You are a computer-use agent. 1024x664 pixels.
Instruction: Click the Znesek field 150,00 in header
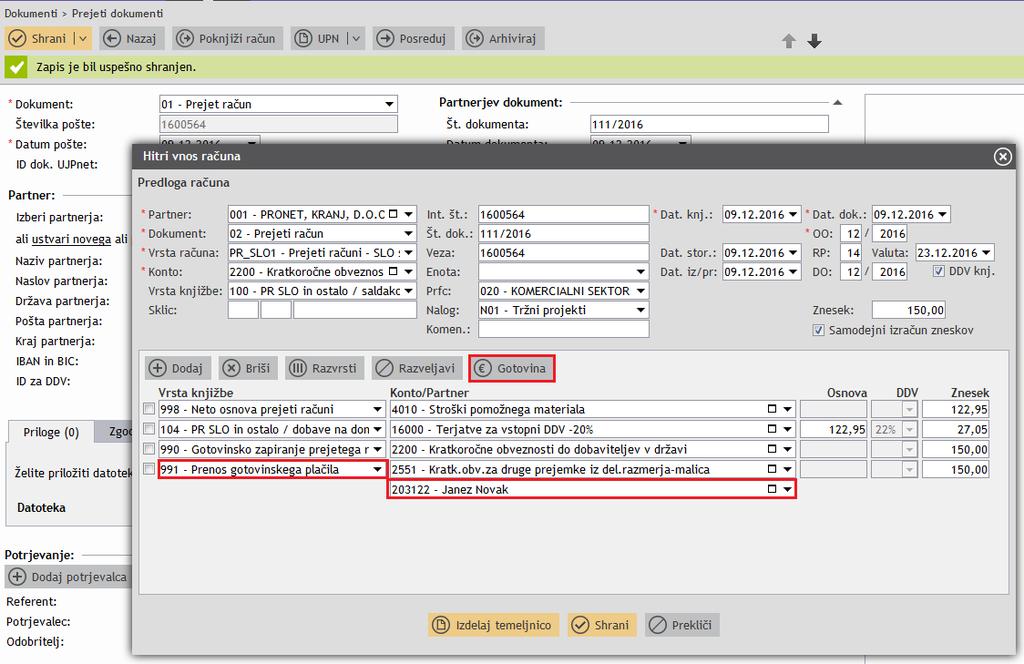click(x=908, y=310)
